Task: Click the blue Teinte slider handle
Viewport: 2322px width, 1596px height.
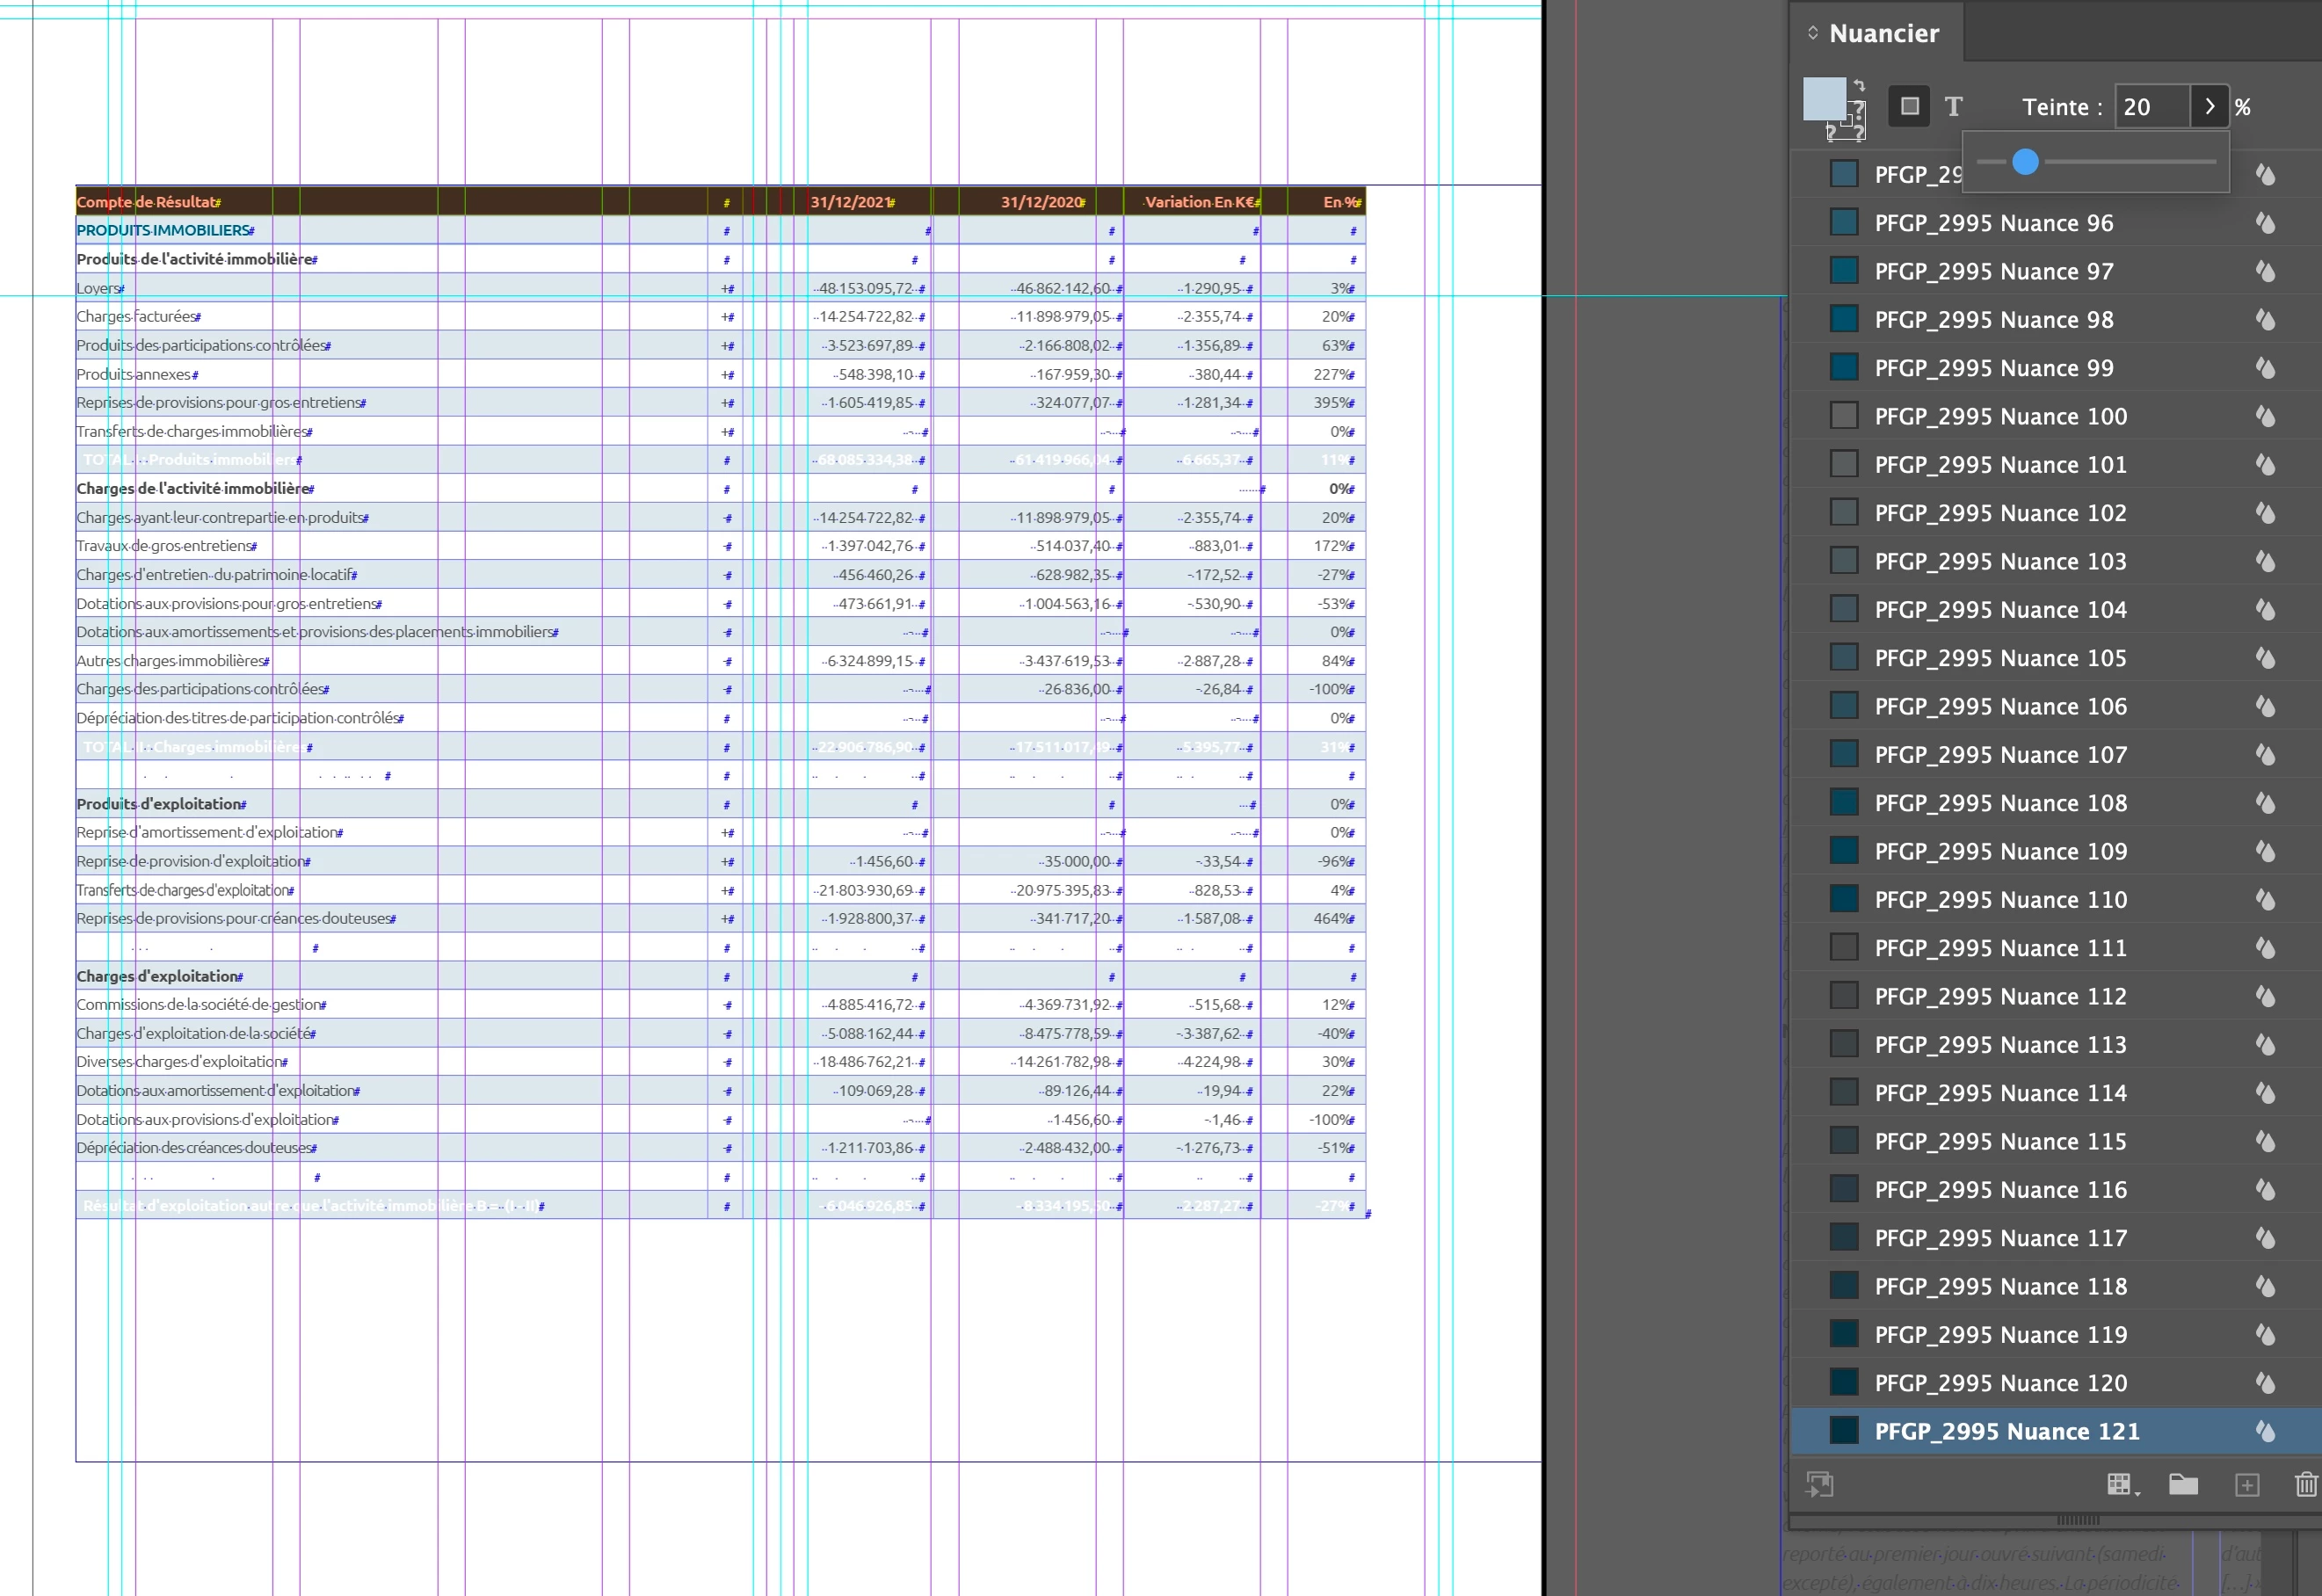Action: coord(2025,161)
